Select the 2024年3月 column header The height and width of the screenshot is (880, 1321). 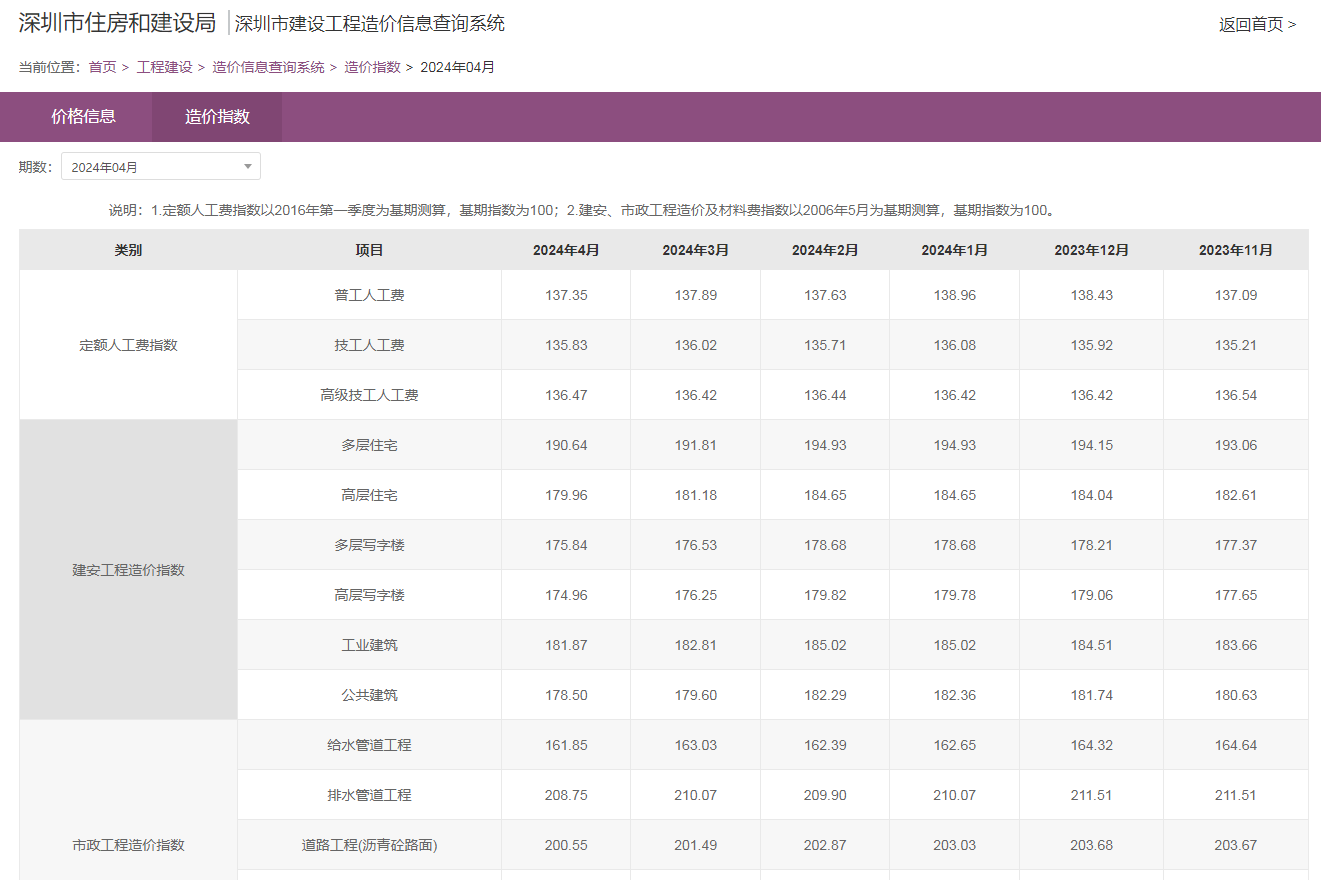[695, 250]
